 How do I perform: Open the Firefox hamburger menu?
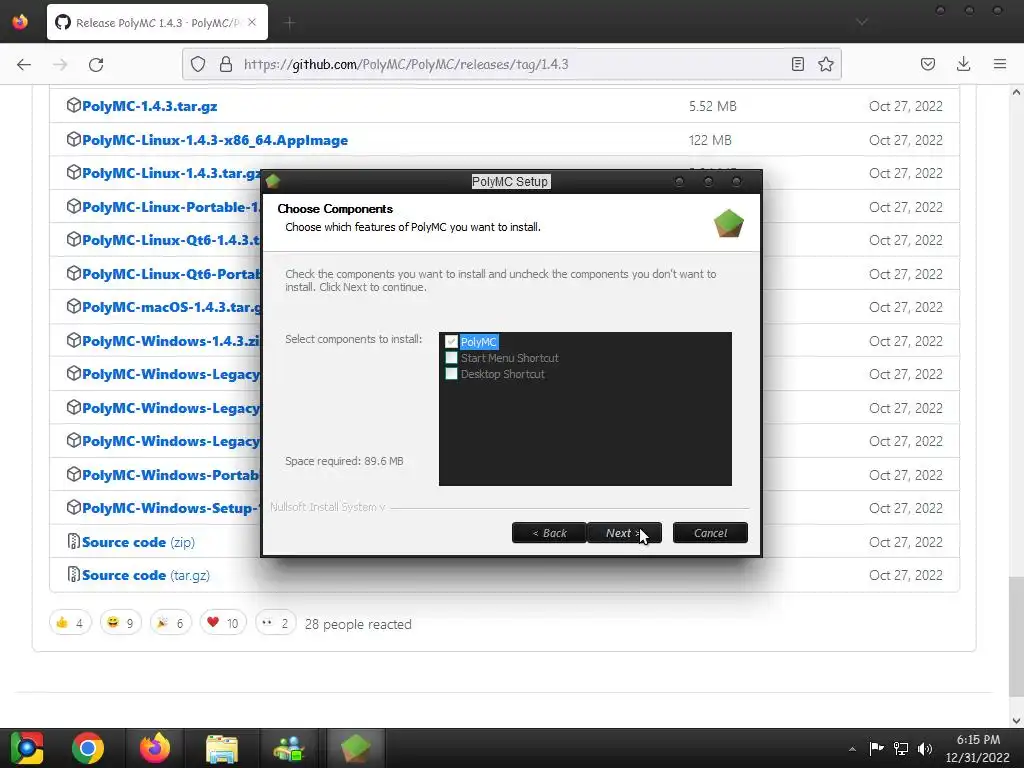(1000, 64)
